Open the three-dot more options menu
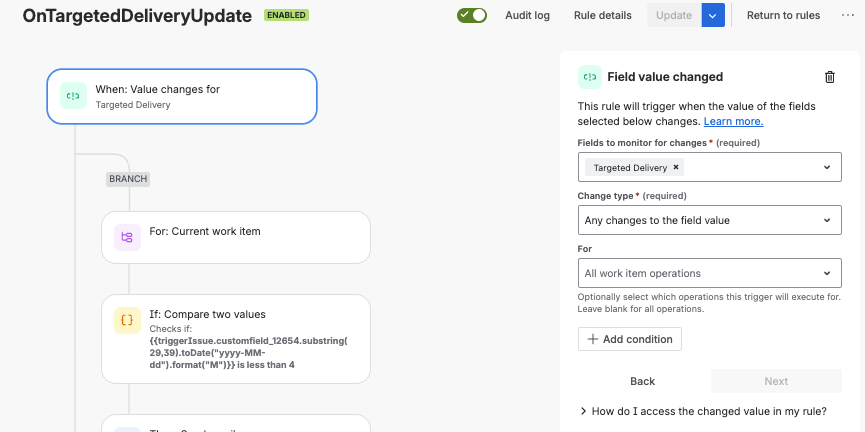 coord(848,15)
